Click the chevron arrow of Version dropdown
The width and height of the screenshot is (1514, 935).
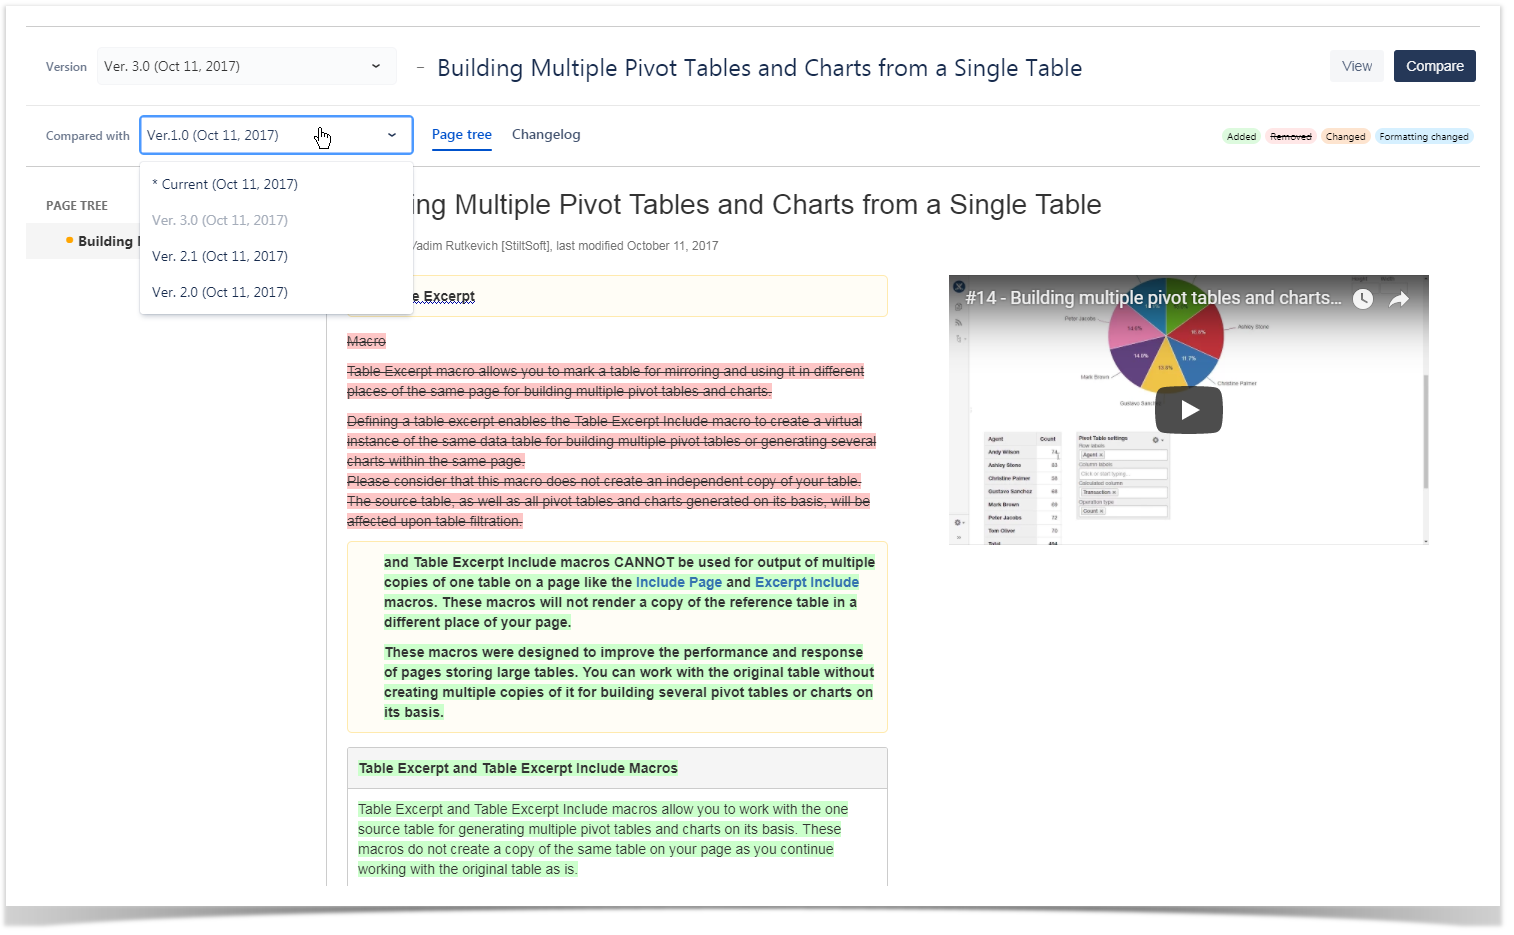click(x=376, y=66)
